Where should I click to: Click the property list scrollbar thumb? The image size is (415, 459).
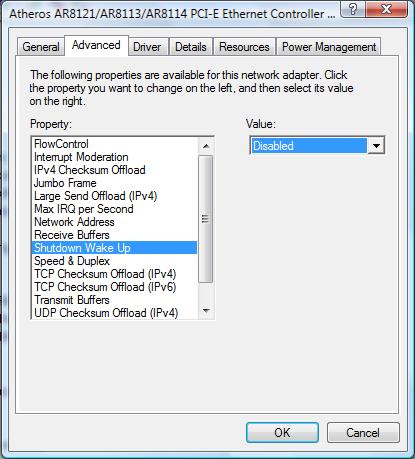click(206, 219)
